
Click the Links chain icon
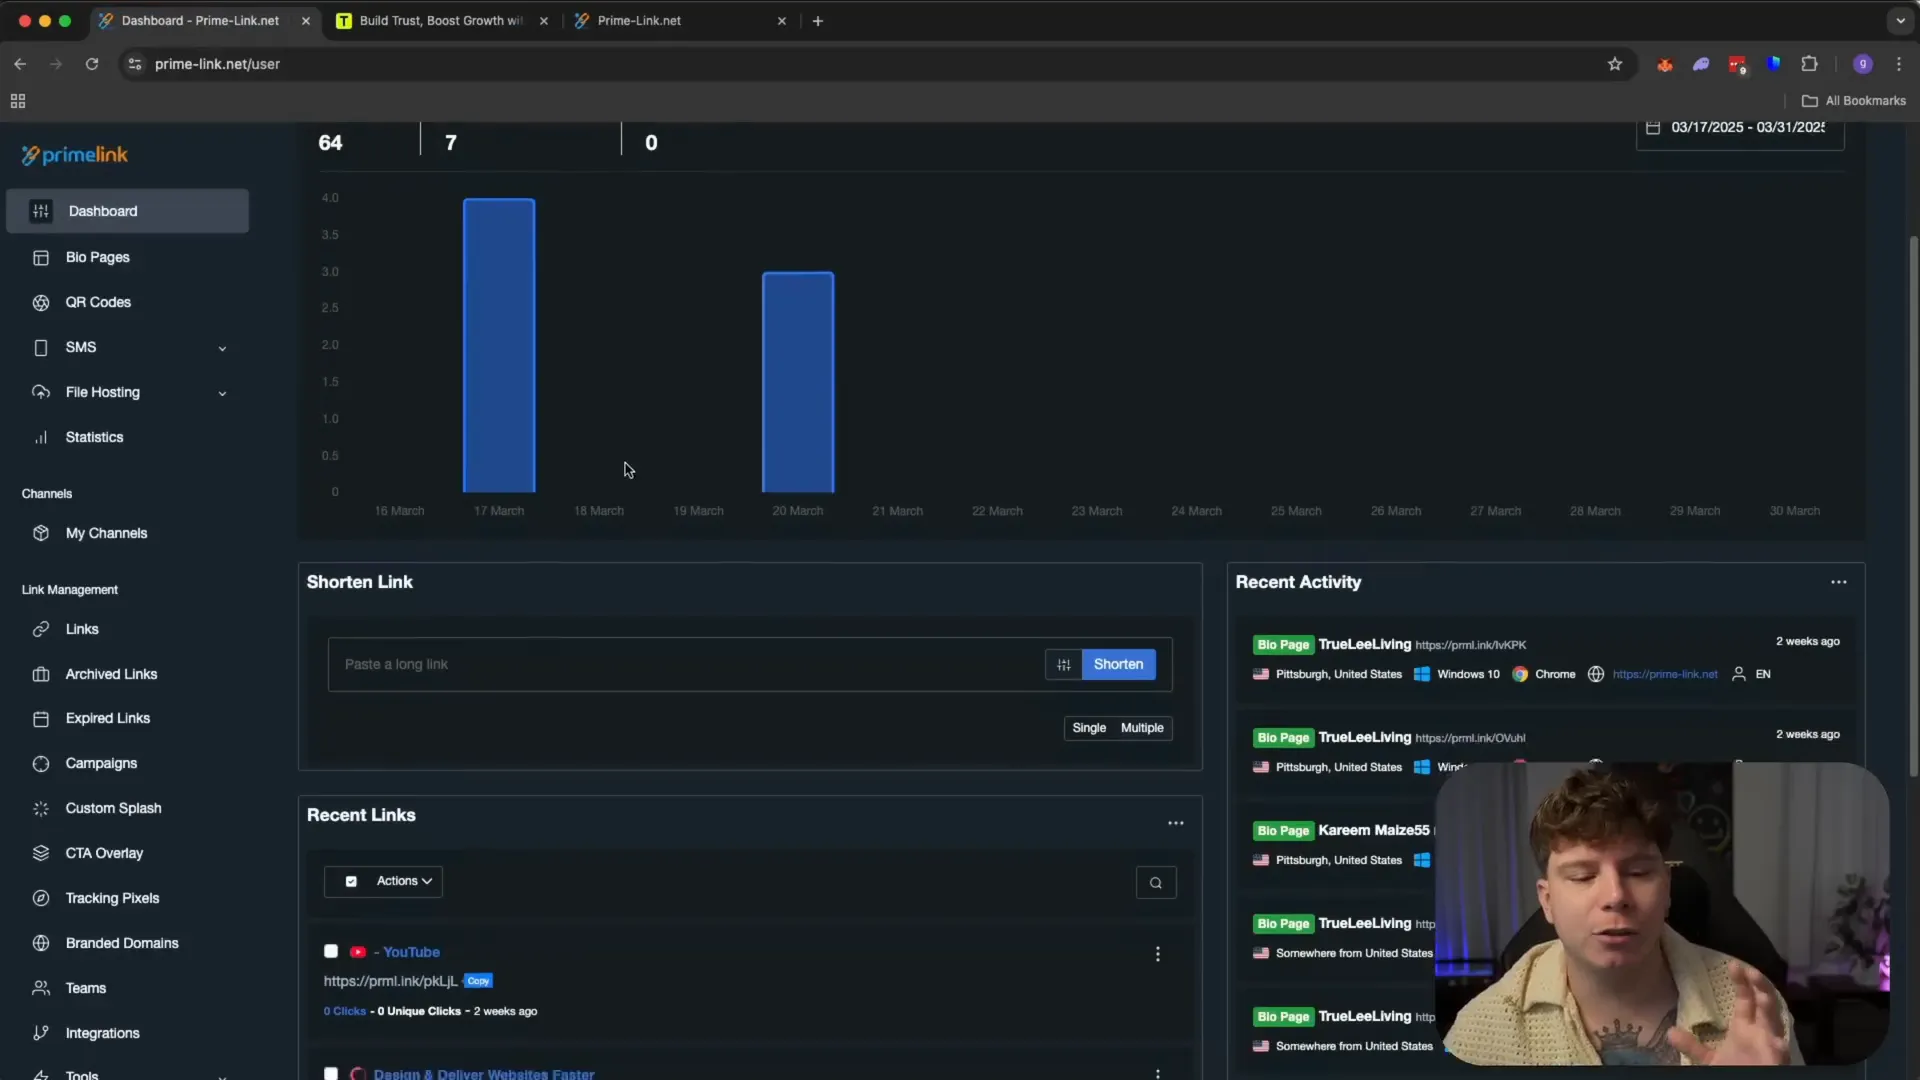pyautogui.click(x=41, y=630)
